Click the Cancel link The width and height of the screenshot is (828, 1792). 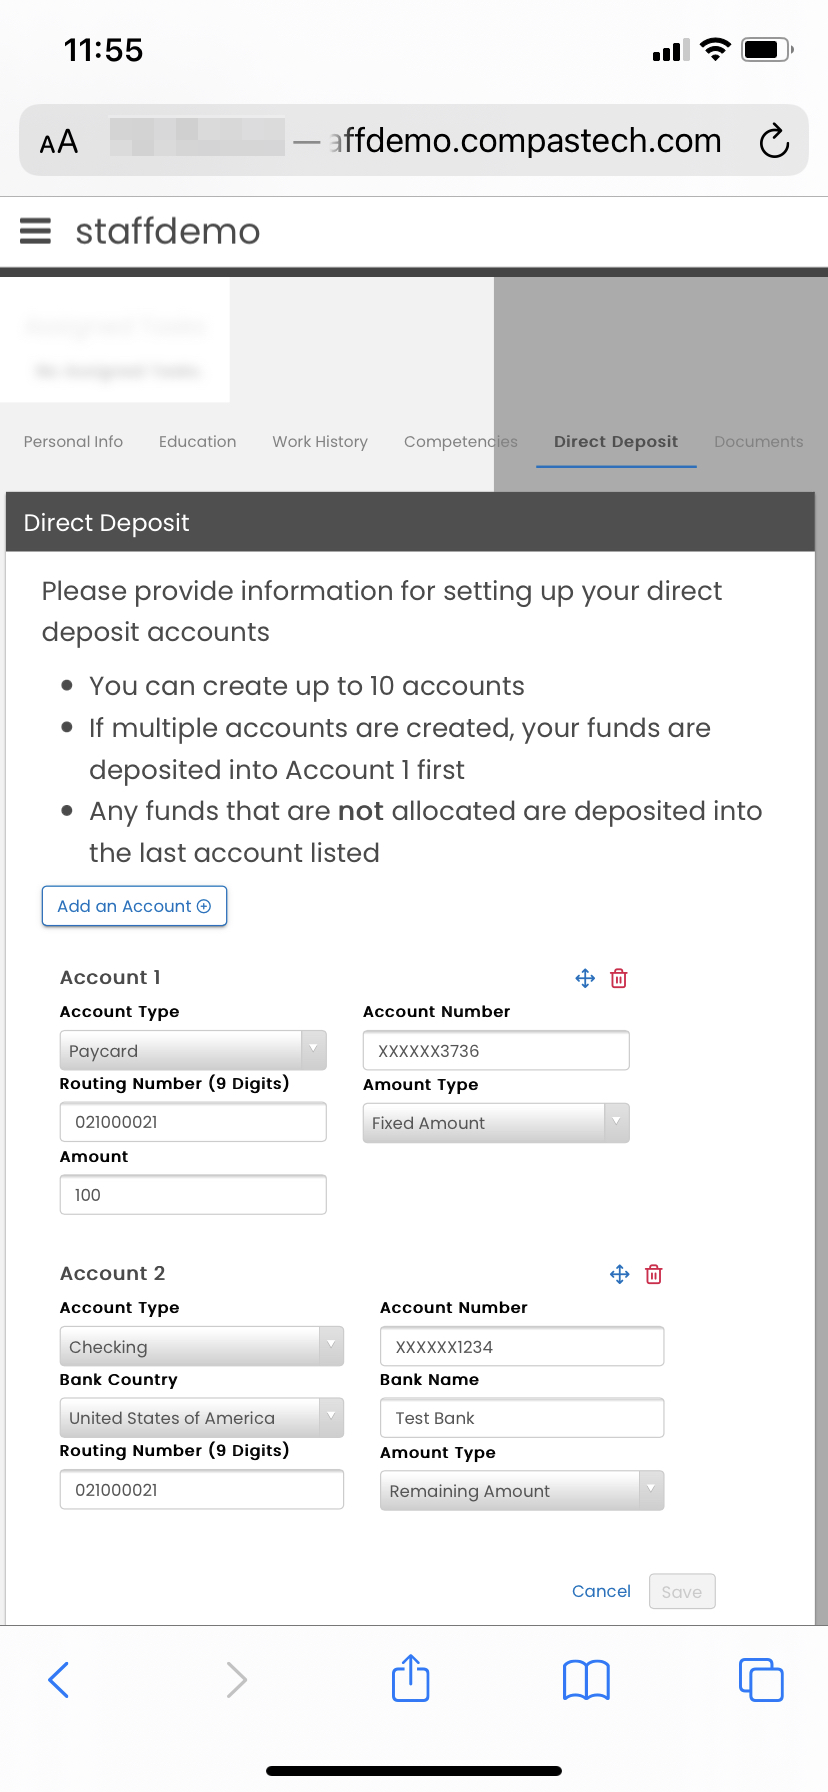pyautogui.click(x=601, y=1591)
